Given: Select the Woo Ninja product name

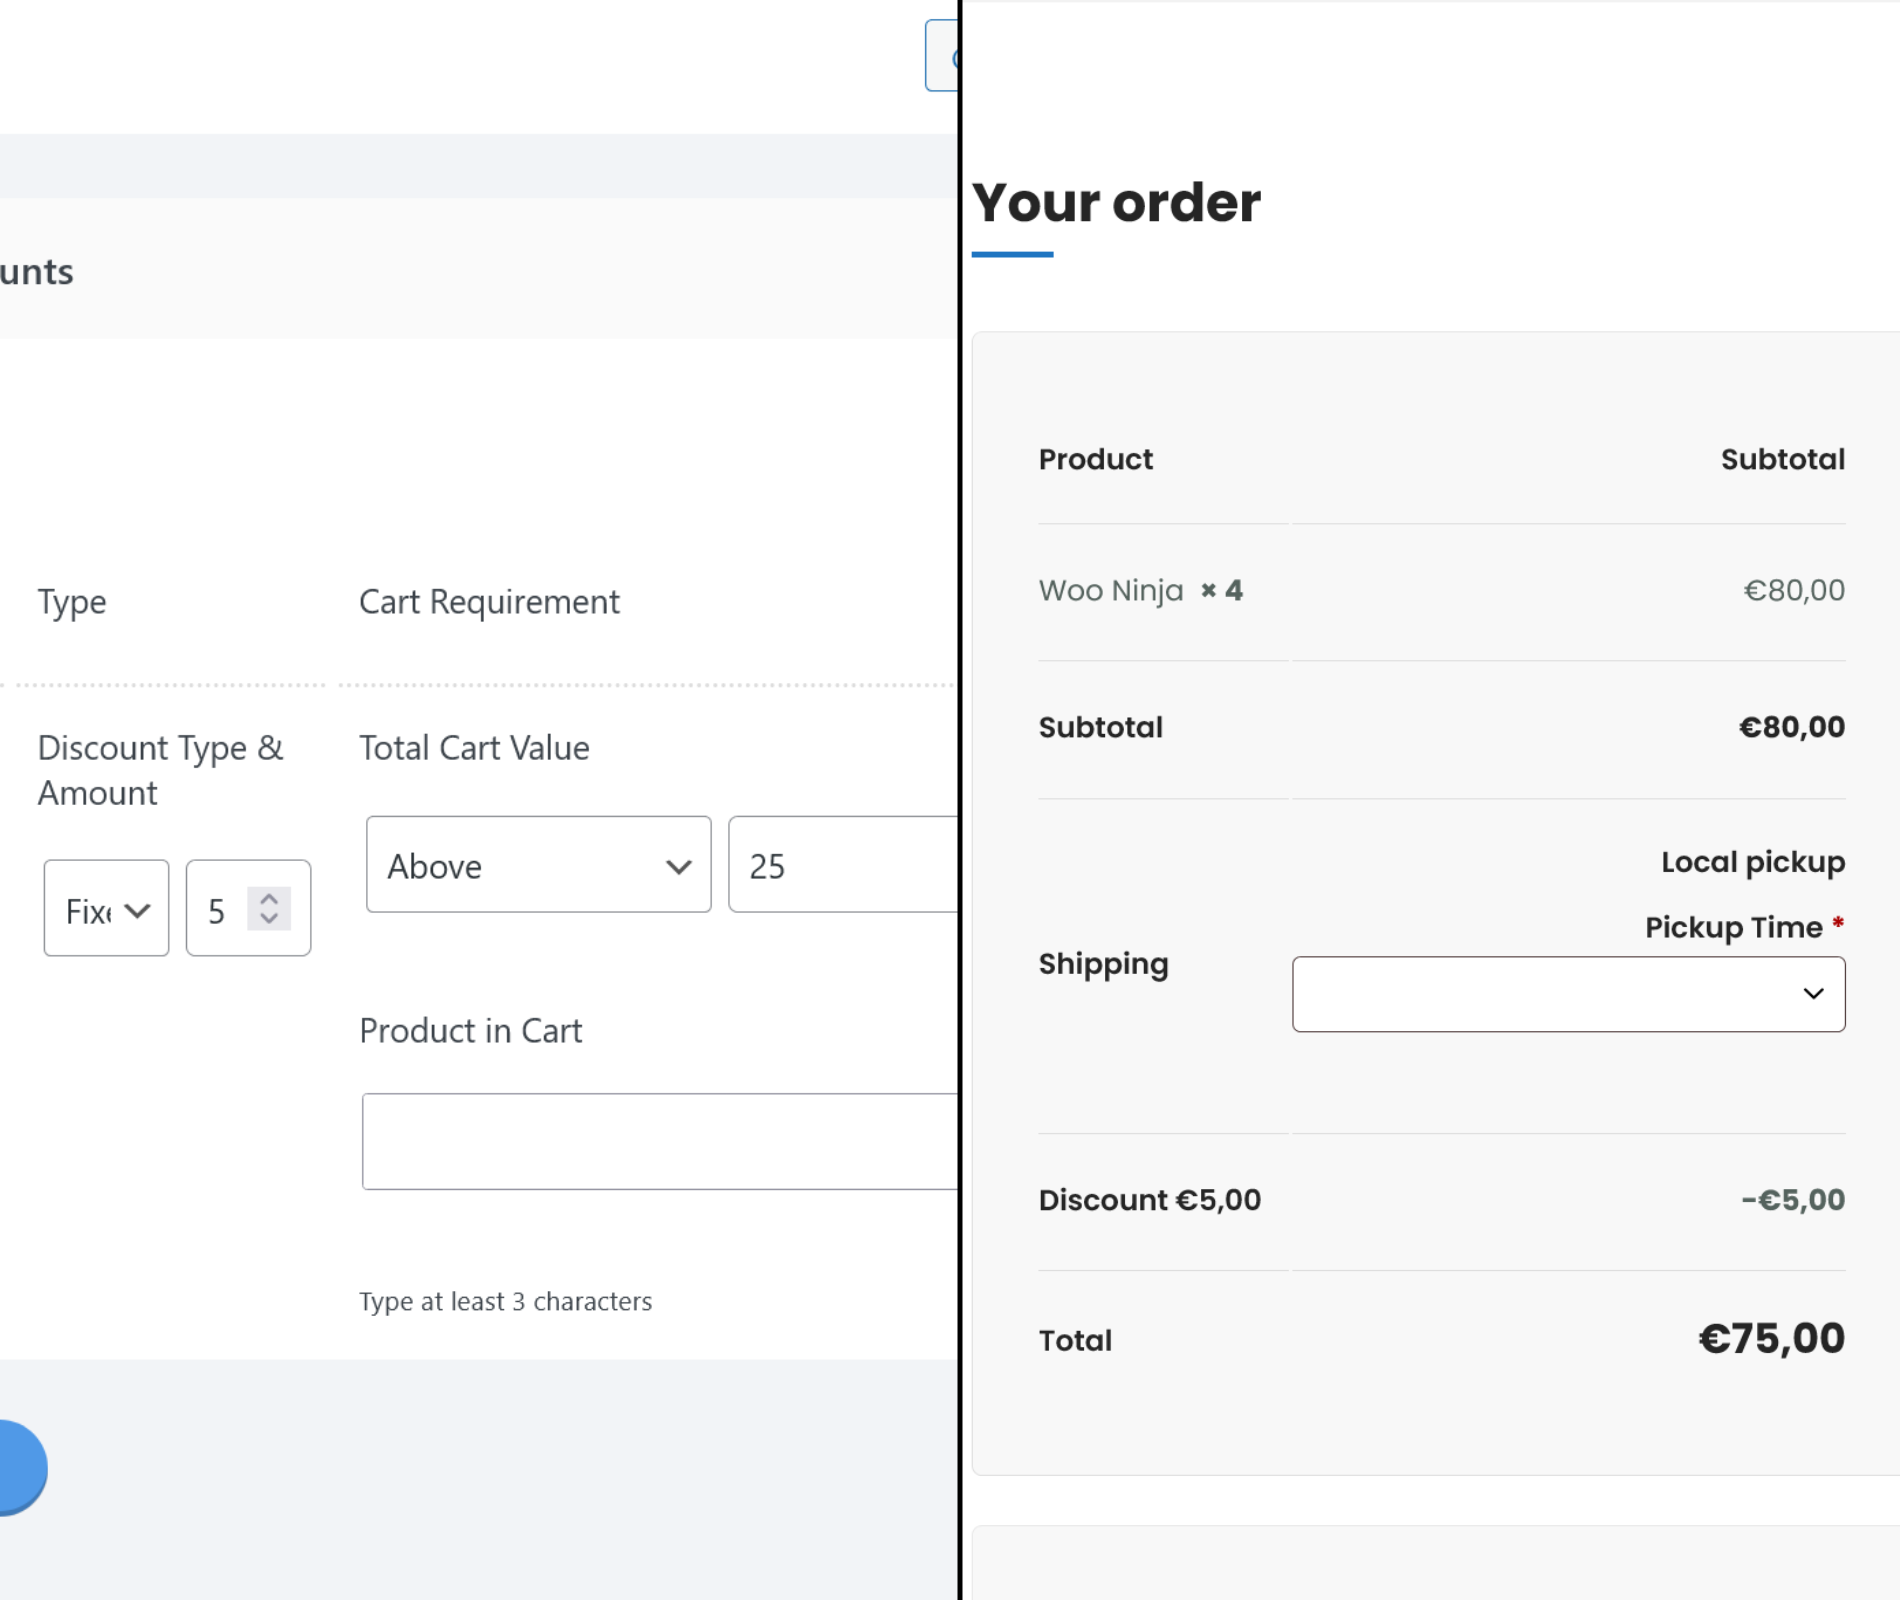Looking at the screenshot, I should [x=1110, y=591].
